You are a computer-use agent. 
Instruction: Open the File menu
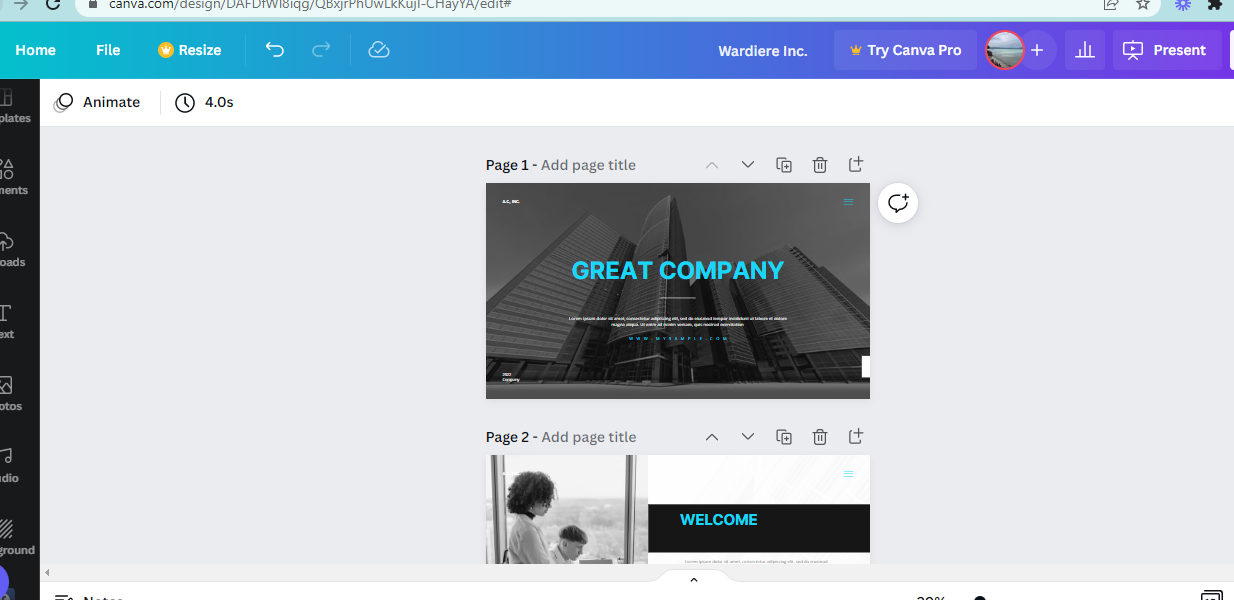[x=108, y=50]
